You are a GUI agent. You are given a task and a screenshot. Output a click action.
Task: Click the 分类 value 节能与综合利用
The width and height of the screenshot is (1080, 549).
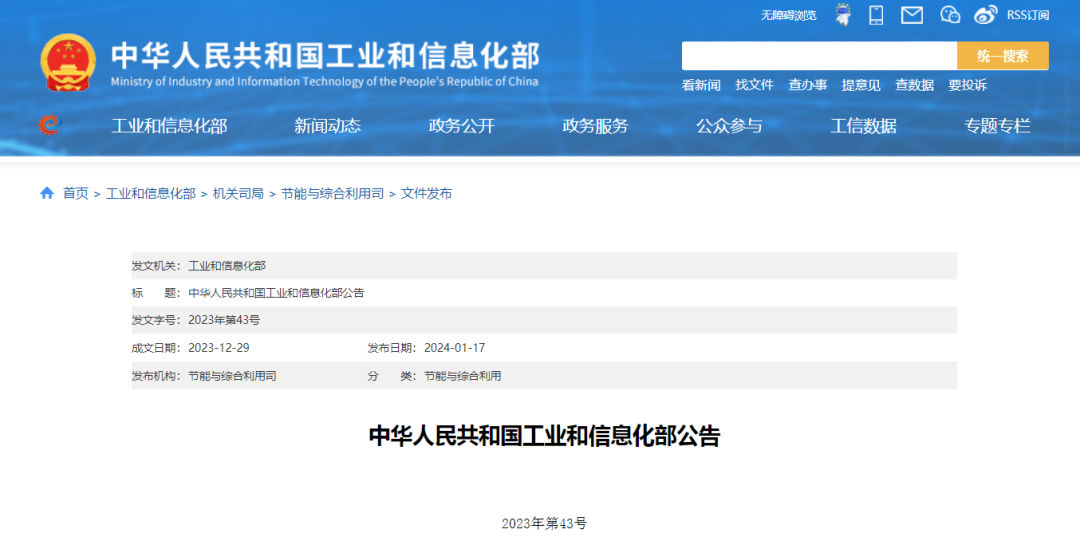[x=462, y=376]
